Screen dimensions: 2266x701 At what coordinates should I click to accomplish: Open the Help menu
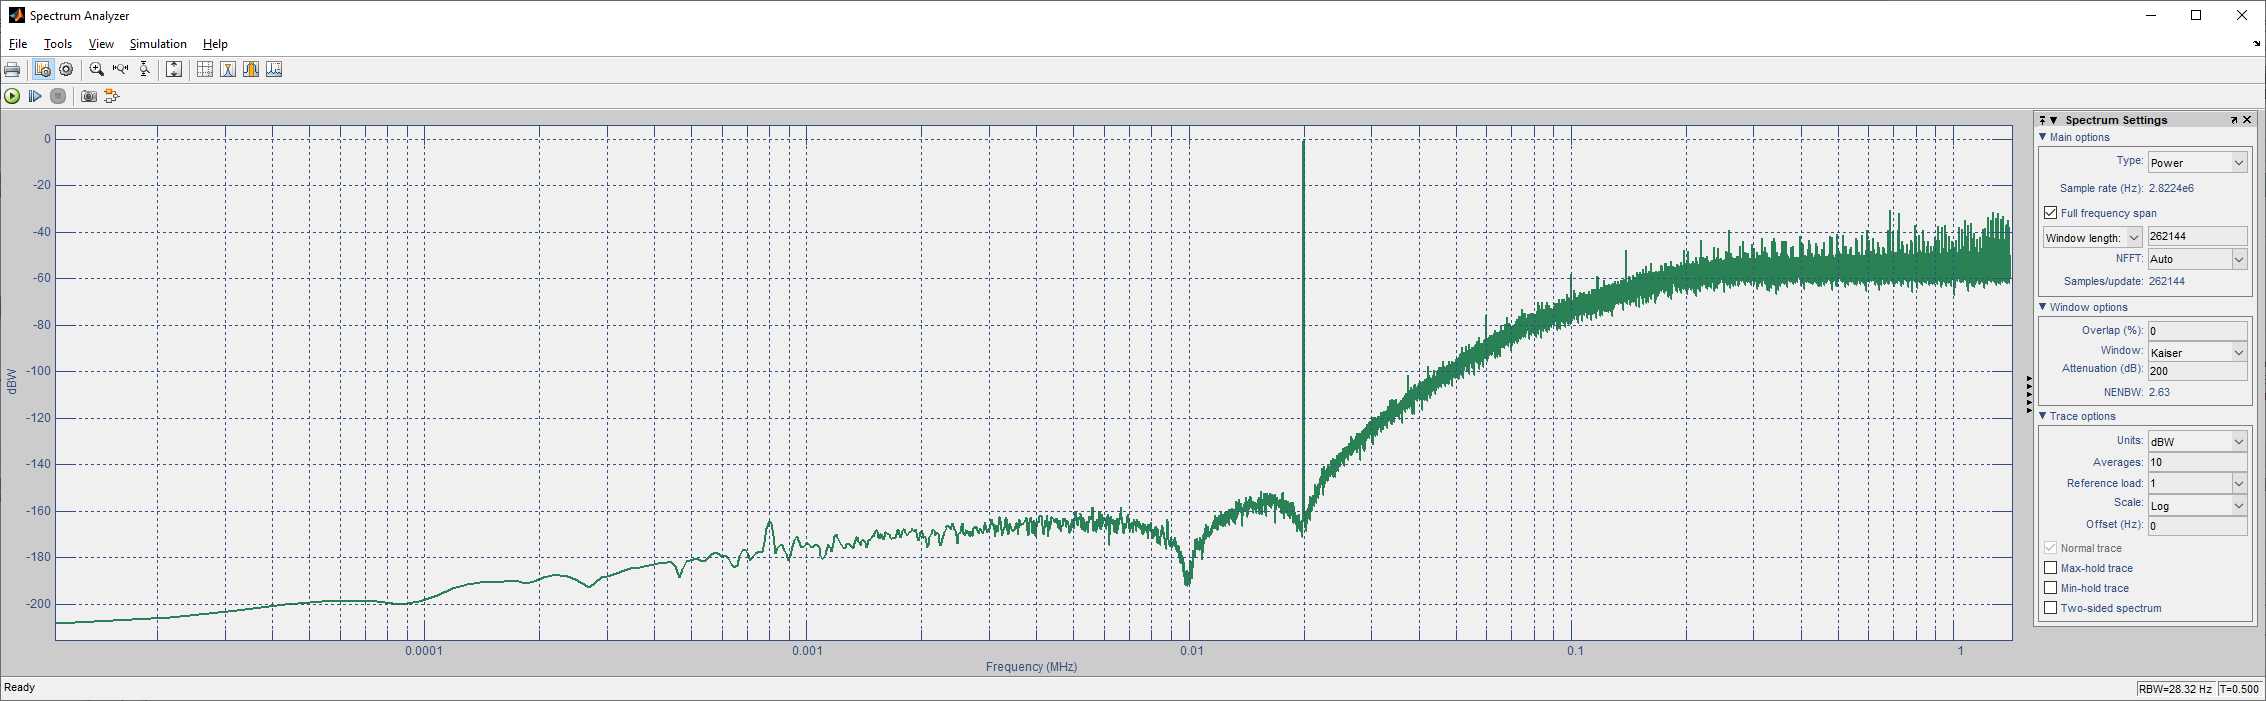[215, 44]
